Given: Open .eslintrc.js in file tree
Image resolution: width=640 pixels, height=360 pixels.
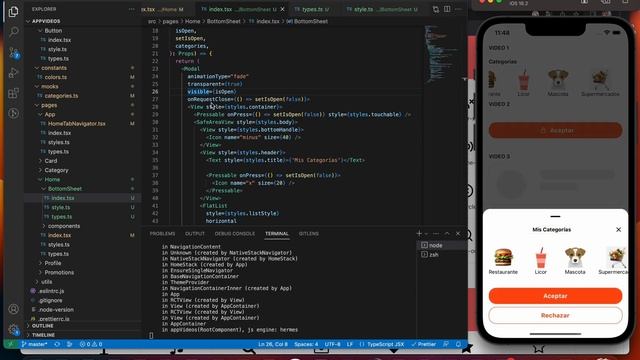Looking at the screenshot, I should click(x=51, y=291).
